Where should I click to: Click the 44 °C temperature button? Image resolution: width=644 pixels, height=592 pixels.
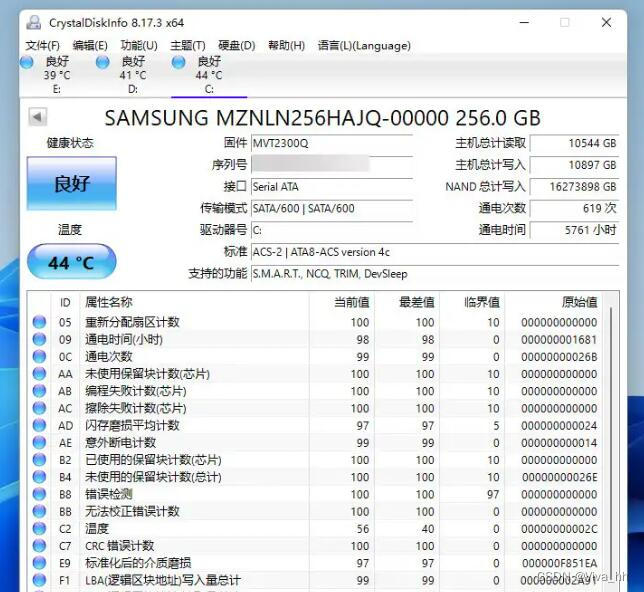coord(72,262)
